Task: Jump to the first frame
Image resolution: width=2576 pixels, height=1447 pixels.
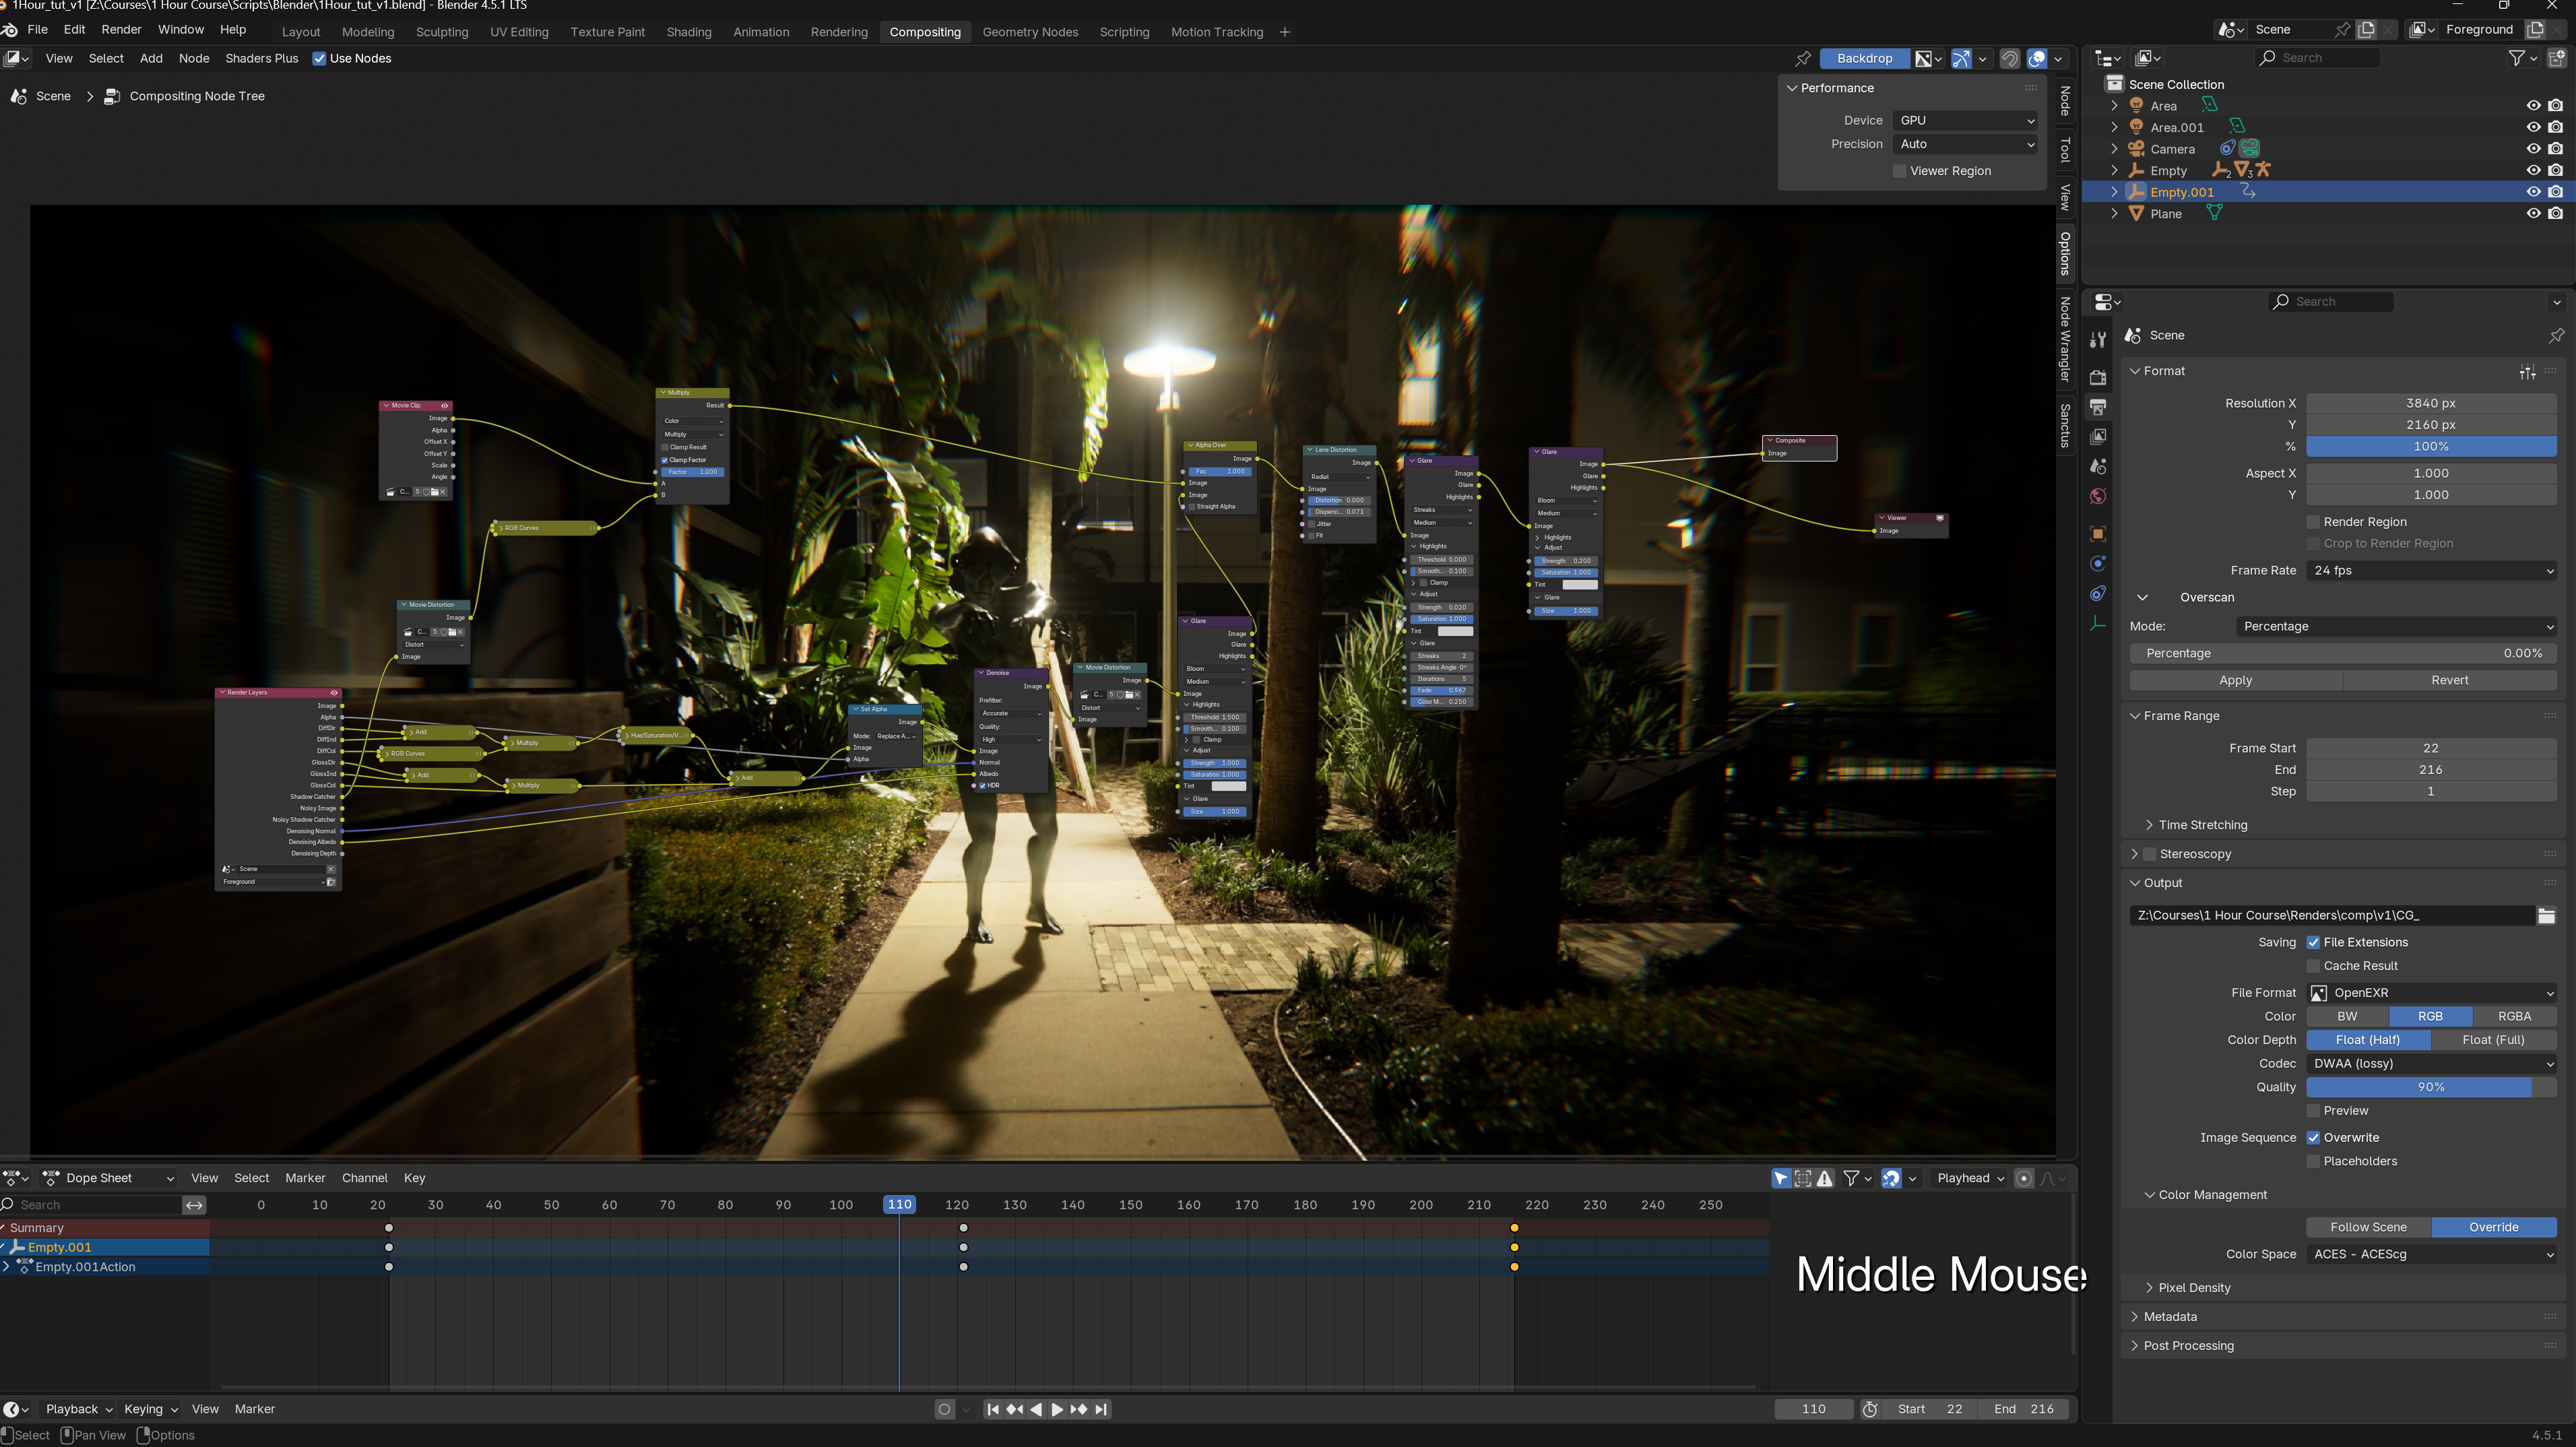Action: [x=993, y=1409]
